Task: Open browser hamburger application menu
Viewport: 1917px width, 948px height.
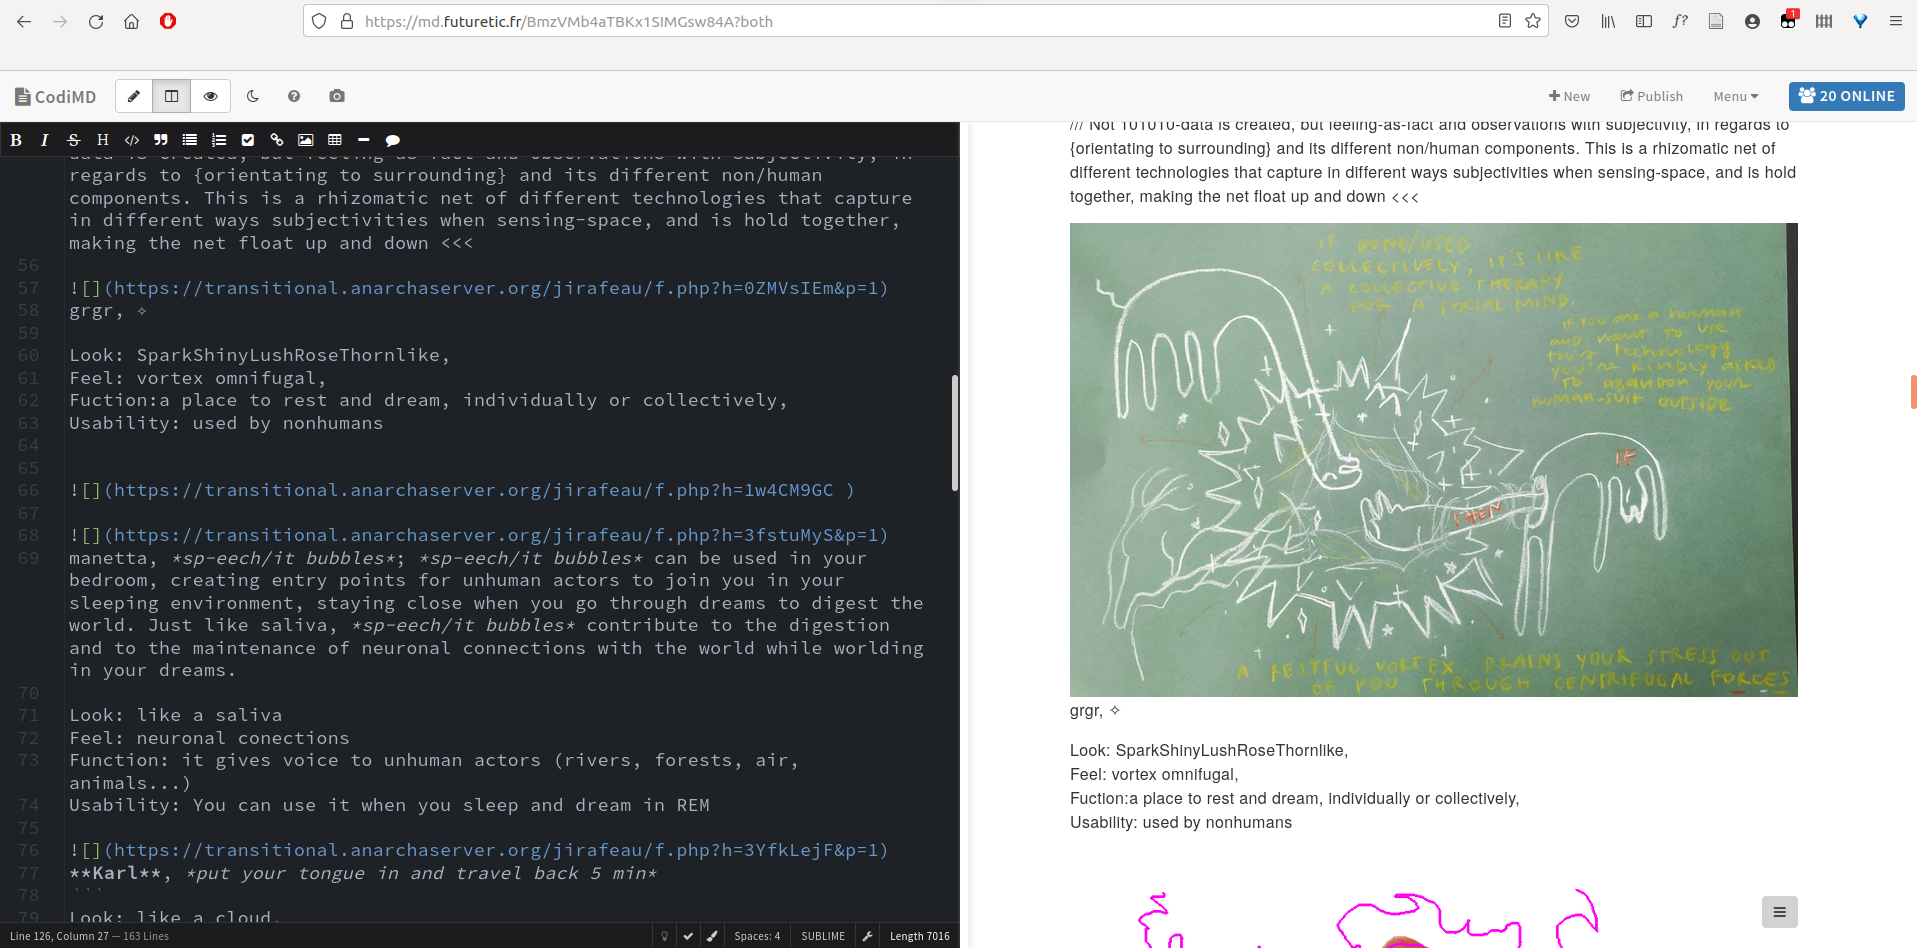Action: point(1896,21)
